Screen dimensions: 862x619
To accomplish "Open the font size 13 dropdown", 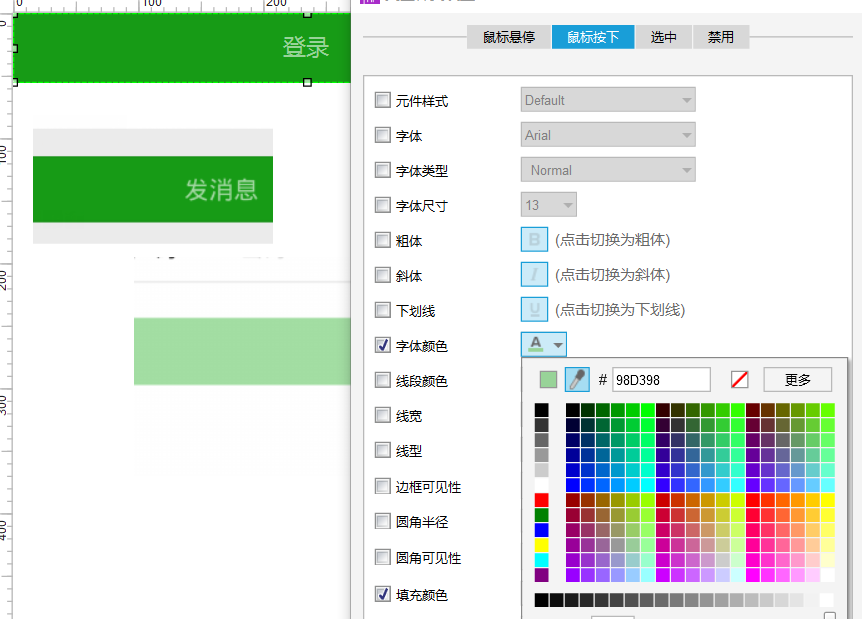I will tap(549, 205).
